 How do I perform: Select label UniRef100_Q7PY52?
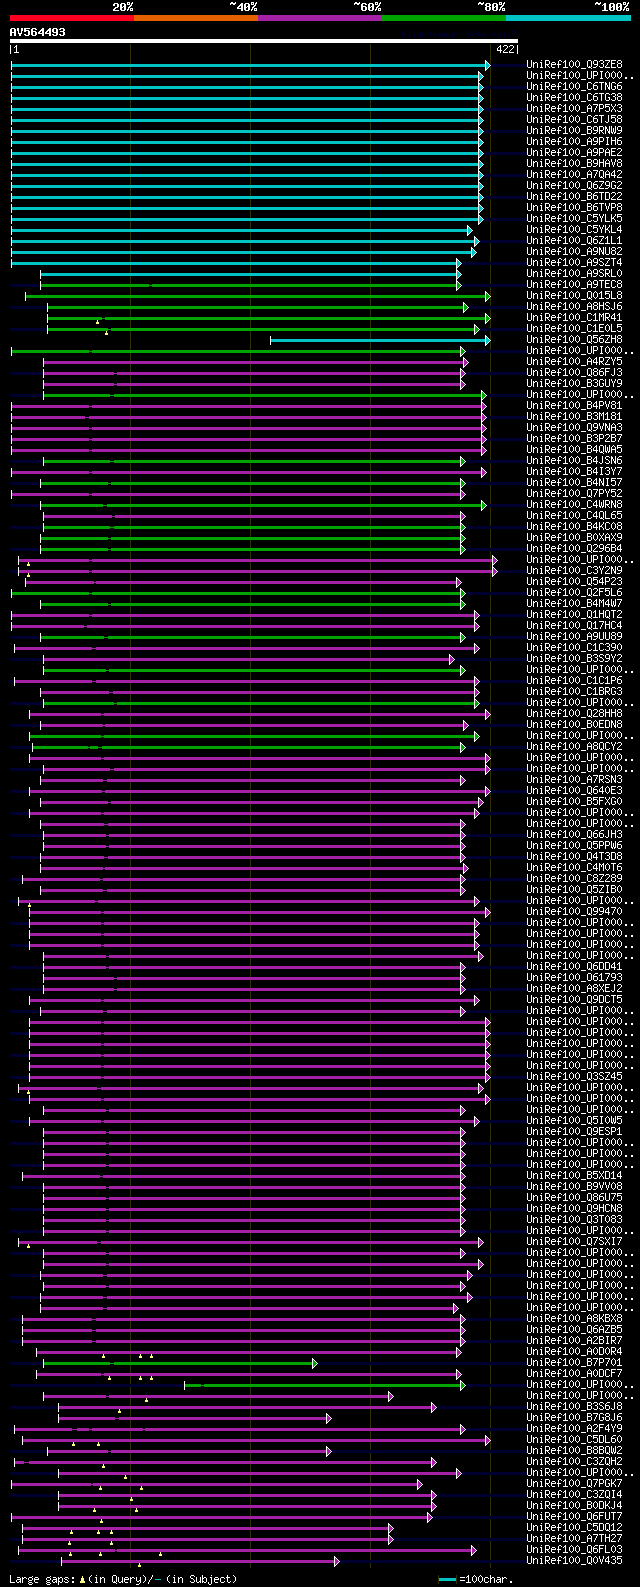pyautogui.click(x=574, y=494)
